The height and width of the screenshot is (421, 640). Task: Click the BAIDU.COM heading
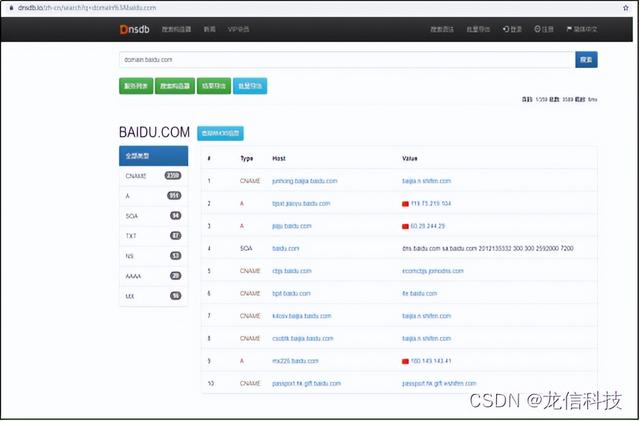[154, 132]
